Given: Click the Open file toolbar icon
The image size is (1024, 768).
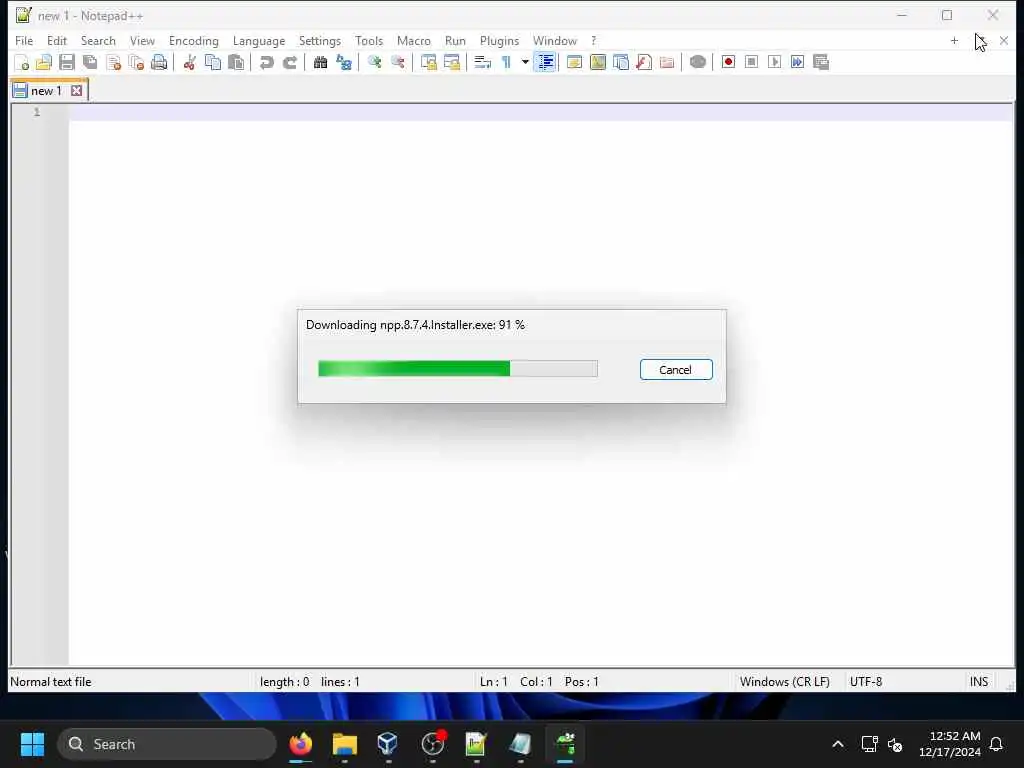Looking at the screenshot, I should (x=44, y=62).
